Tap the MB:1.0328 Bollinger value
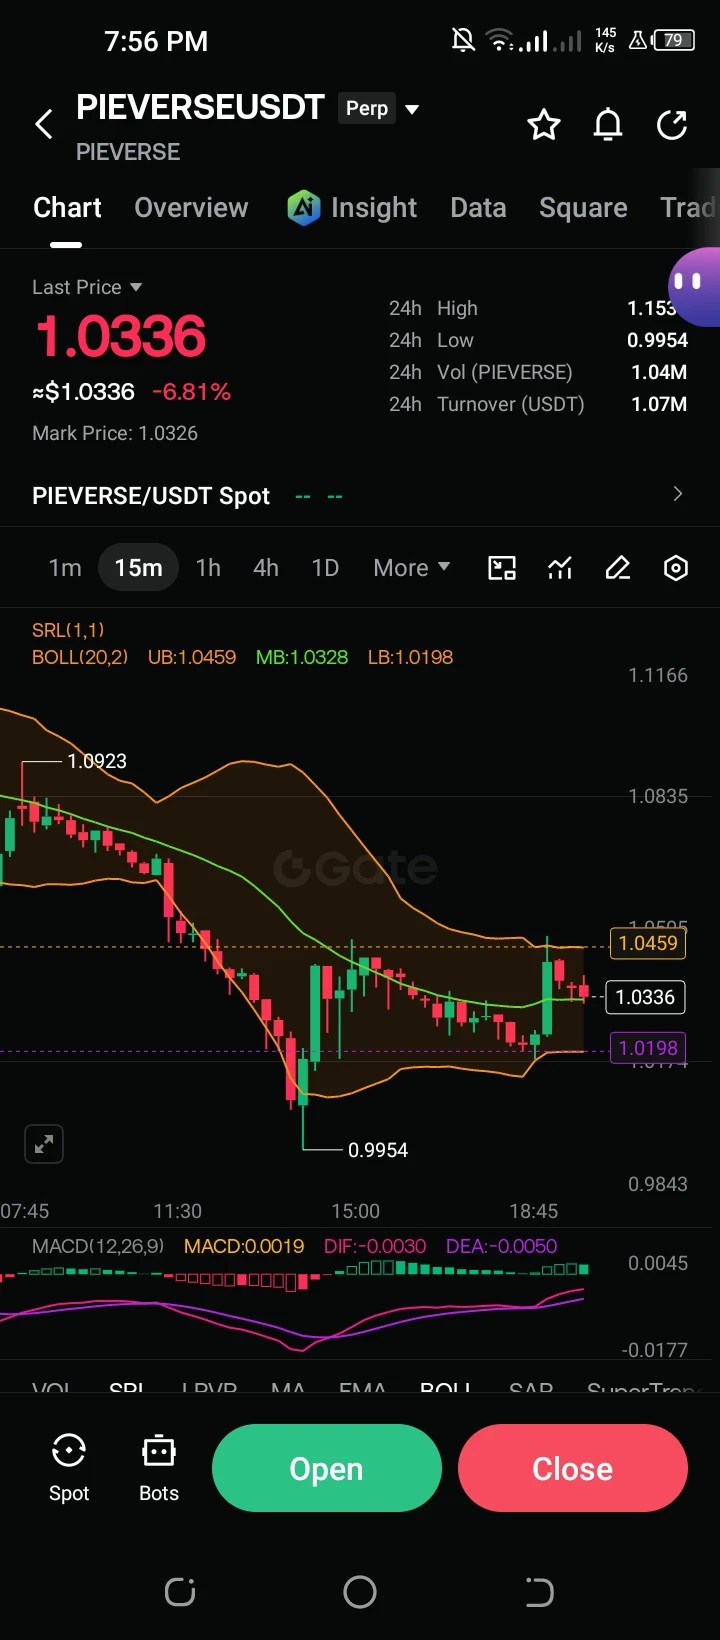The image size is (720, 1640). coord(302,657)
